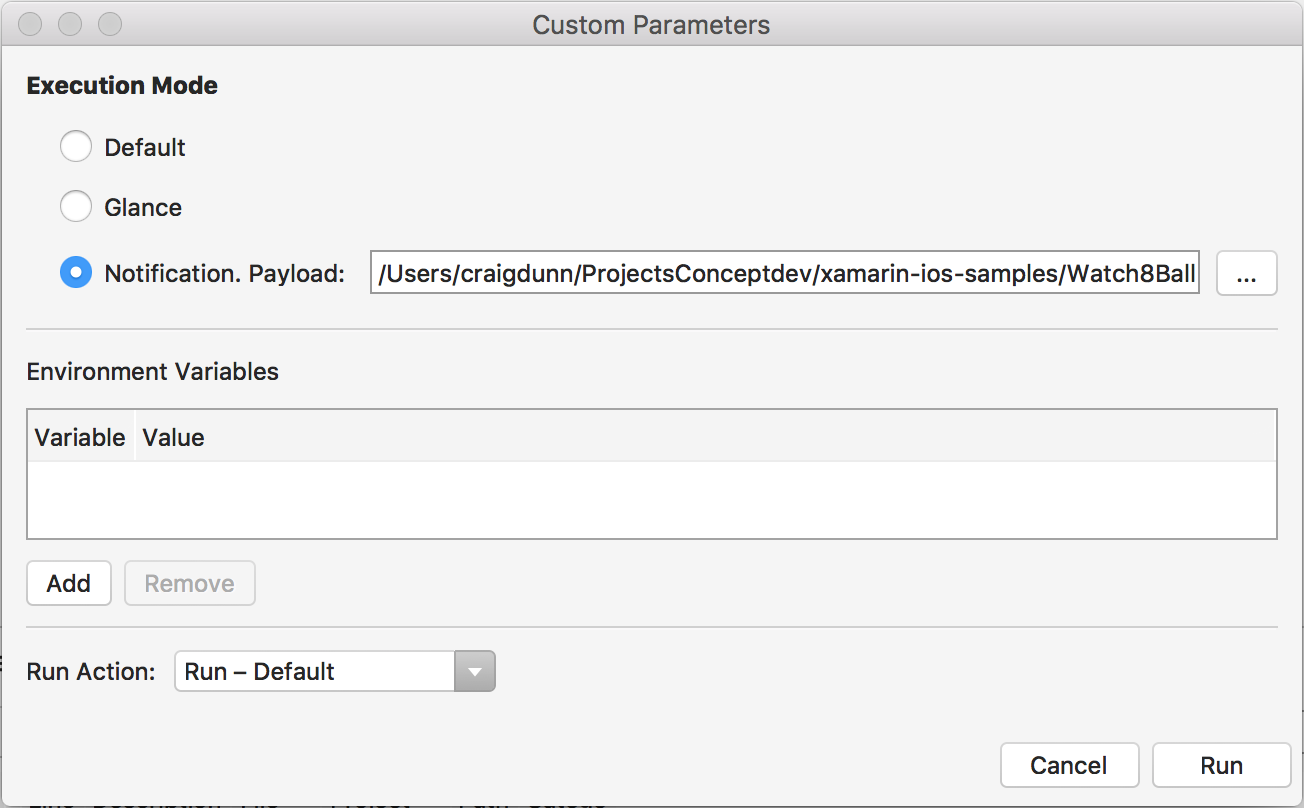This screenshot has height=808, width=1304.
Task: Click the window zoom button
Action: tap(109, 24)
